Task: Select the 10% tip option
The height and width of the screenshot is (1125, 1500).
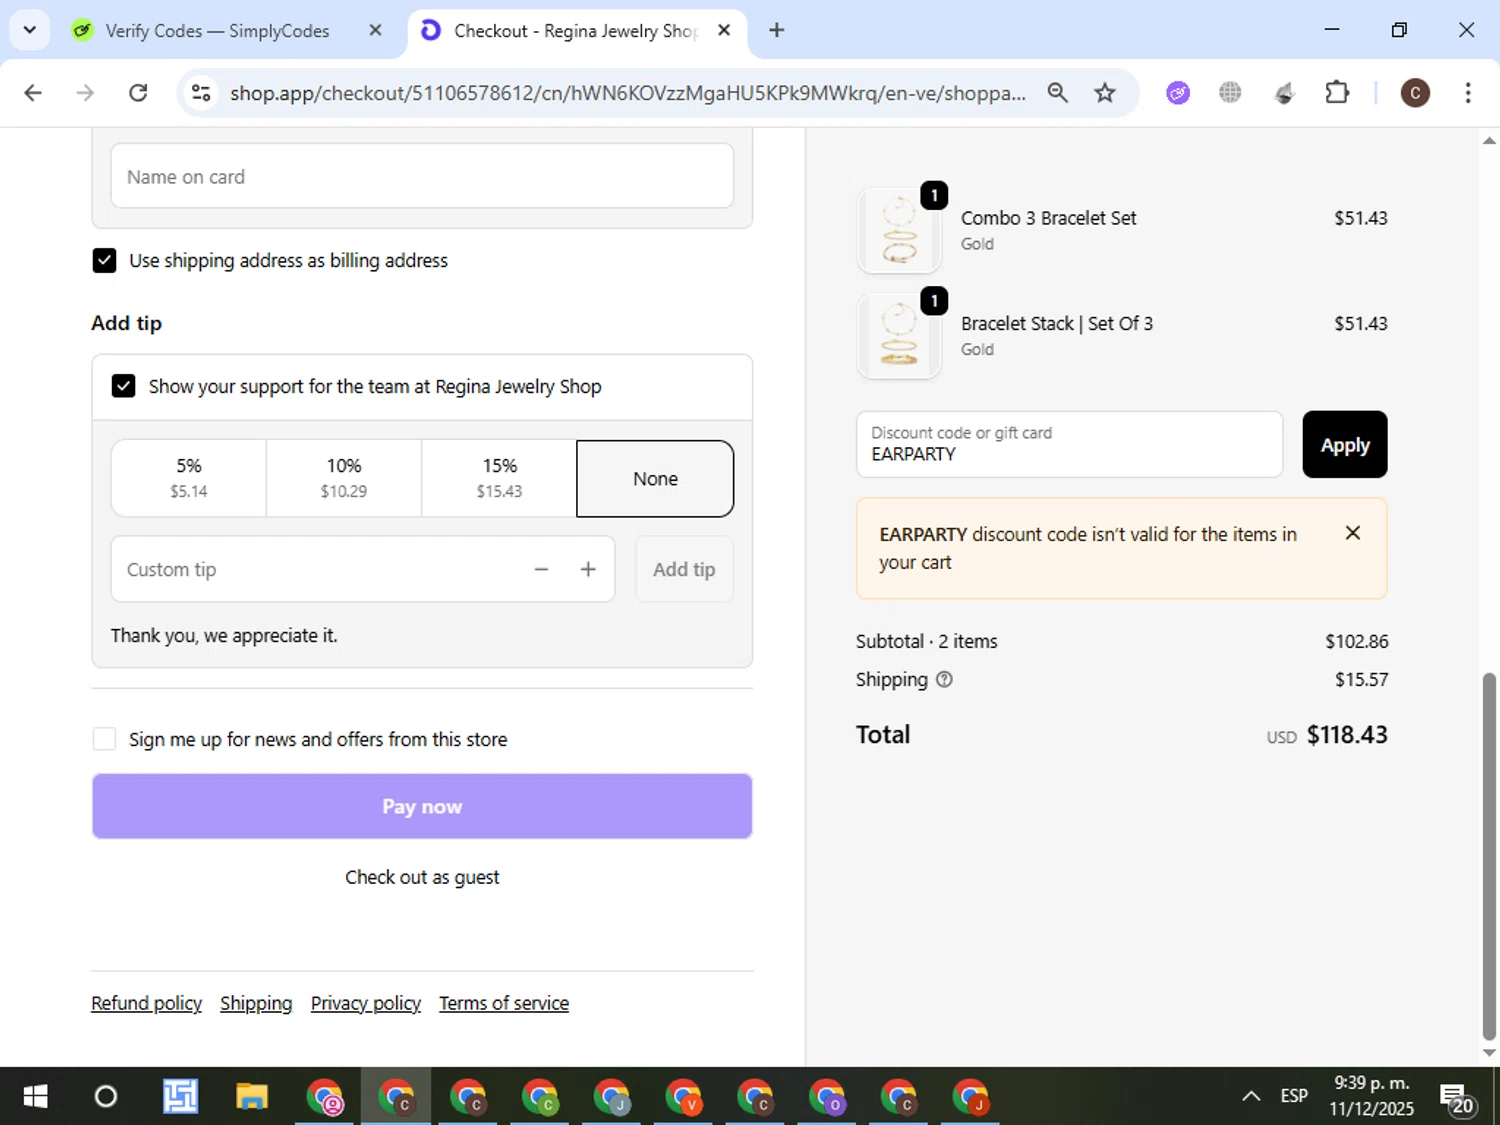Action: (x=344, y=478)
